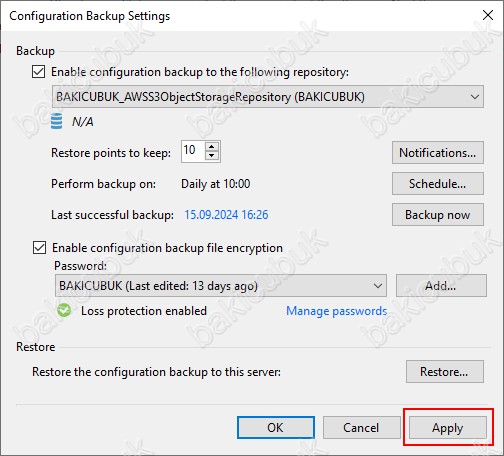The image size is (504, 456).
Task: Apply the configuration backup settings
Action: [448, 427]
